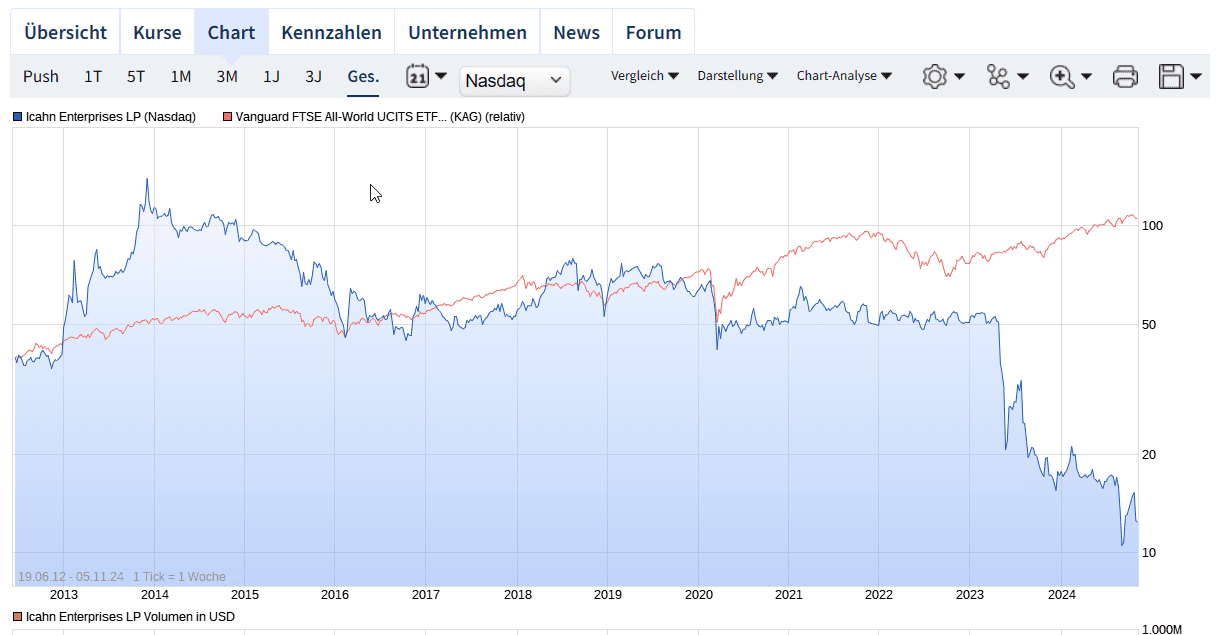The height and width of the screenshot is (635, 1230).
Task: Switch to the Kurse tab
Action: coord(157,32)
